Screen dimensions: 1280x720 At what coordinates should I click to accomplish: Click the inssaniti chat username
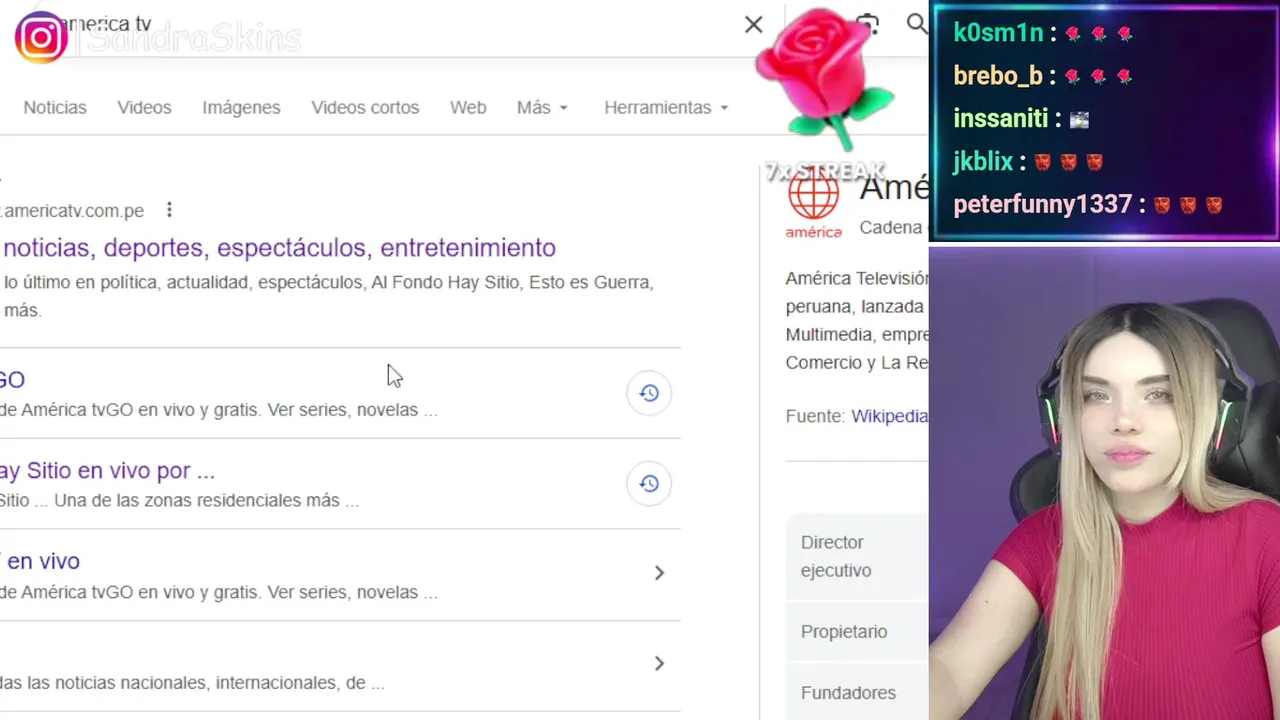1000,119
